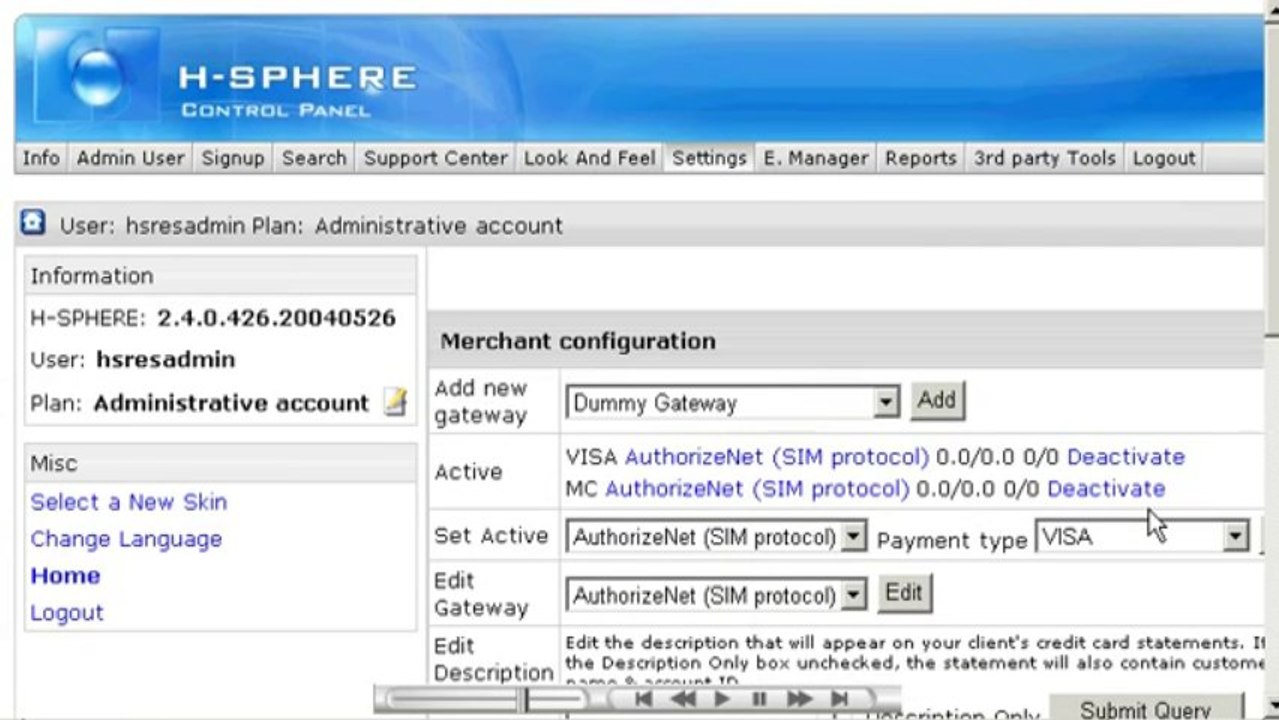
Task: Click the fast-forward button in playback bar
Action: click(x=799, y=699)
